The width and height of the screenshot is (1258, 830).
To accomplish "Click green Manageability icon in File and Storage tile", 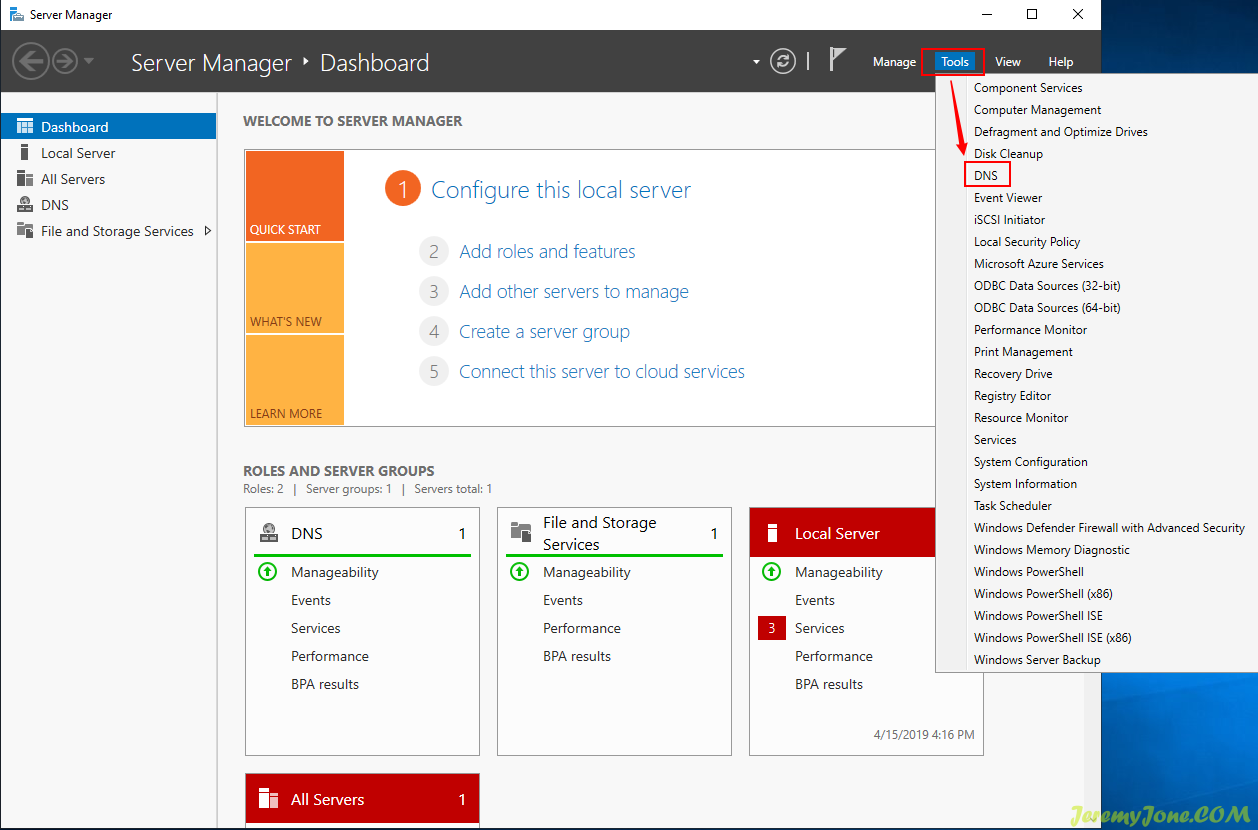I will click(x=519, y=572).
